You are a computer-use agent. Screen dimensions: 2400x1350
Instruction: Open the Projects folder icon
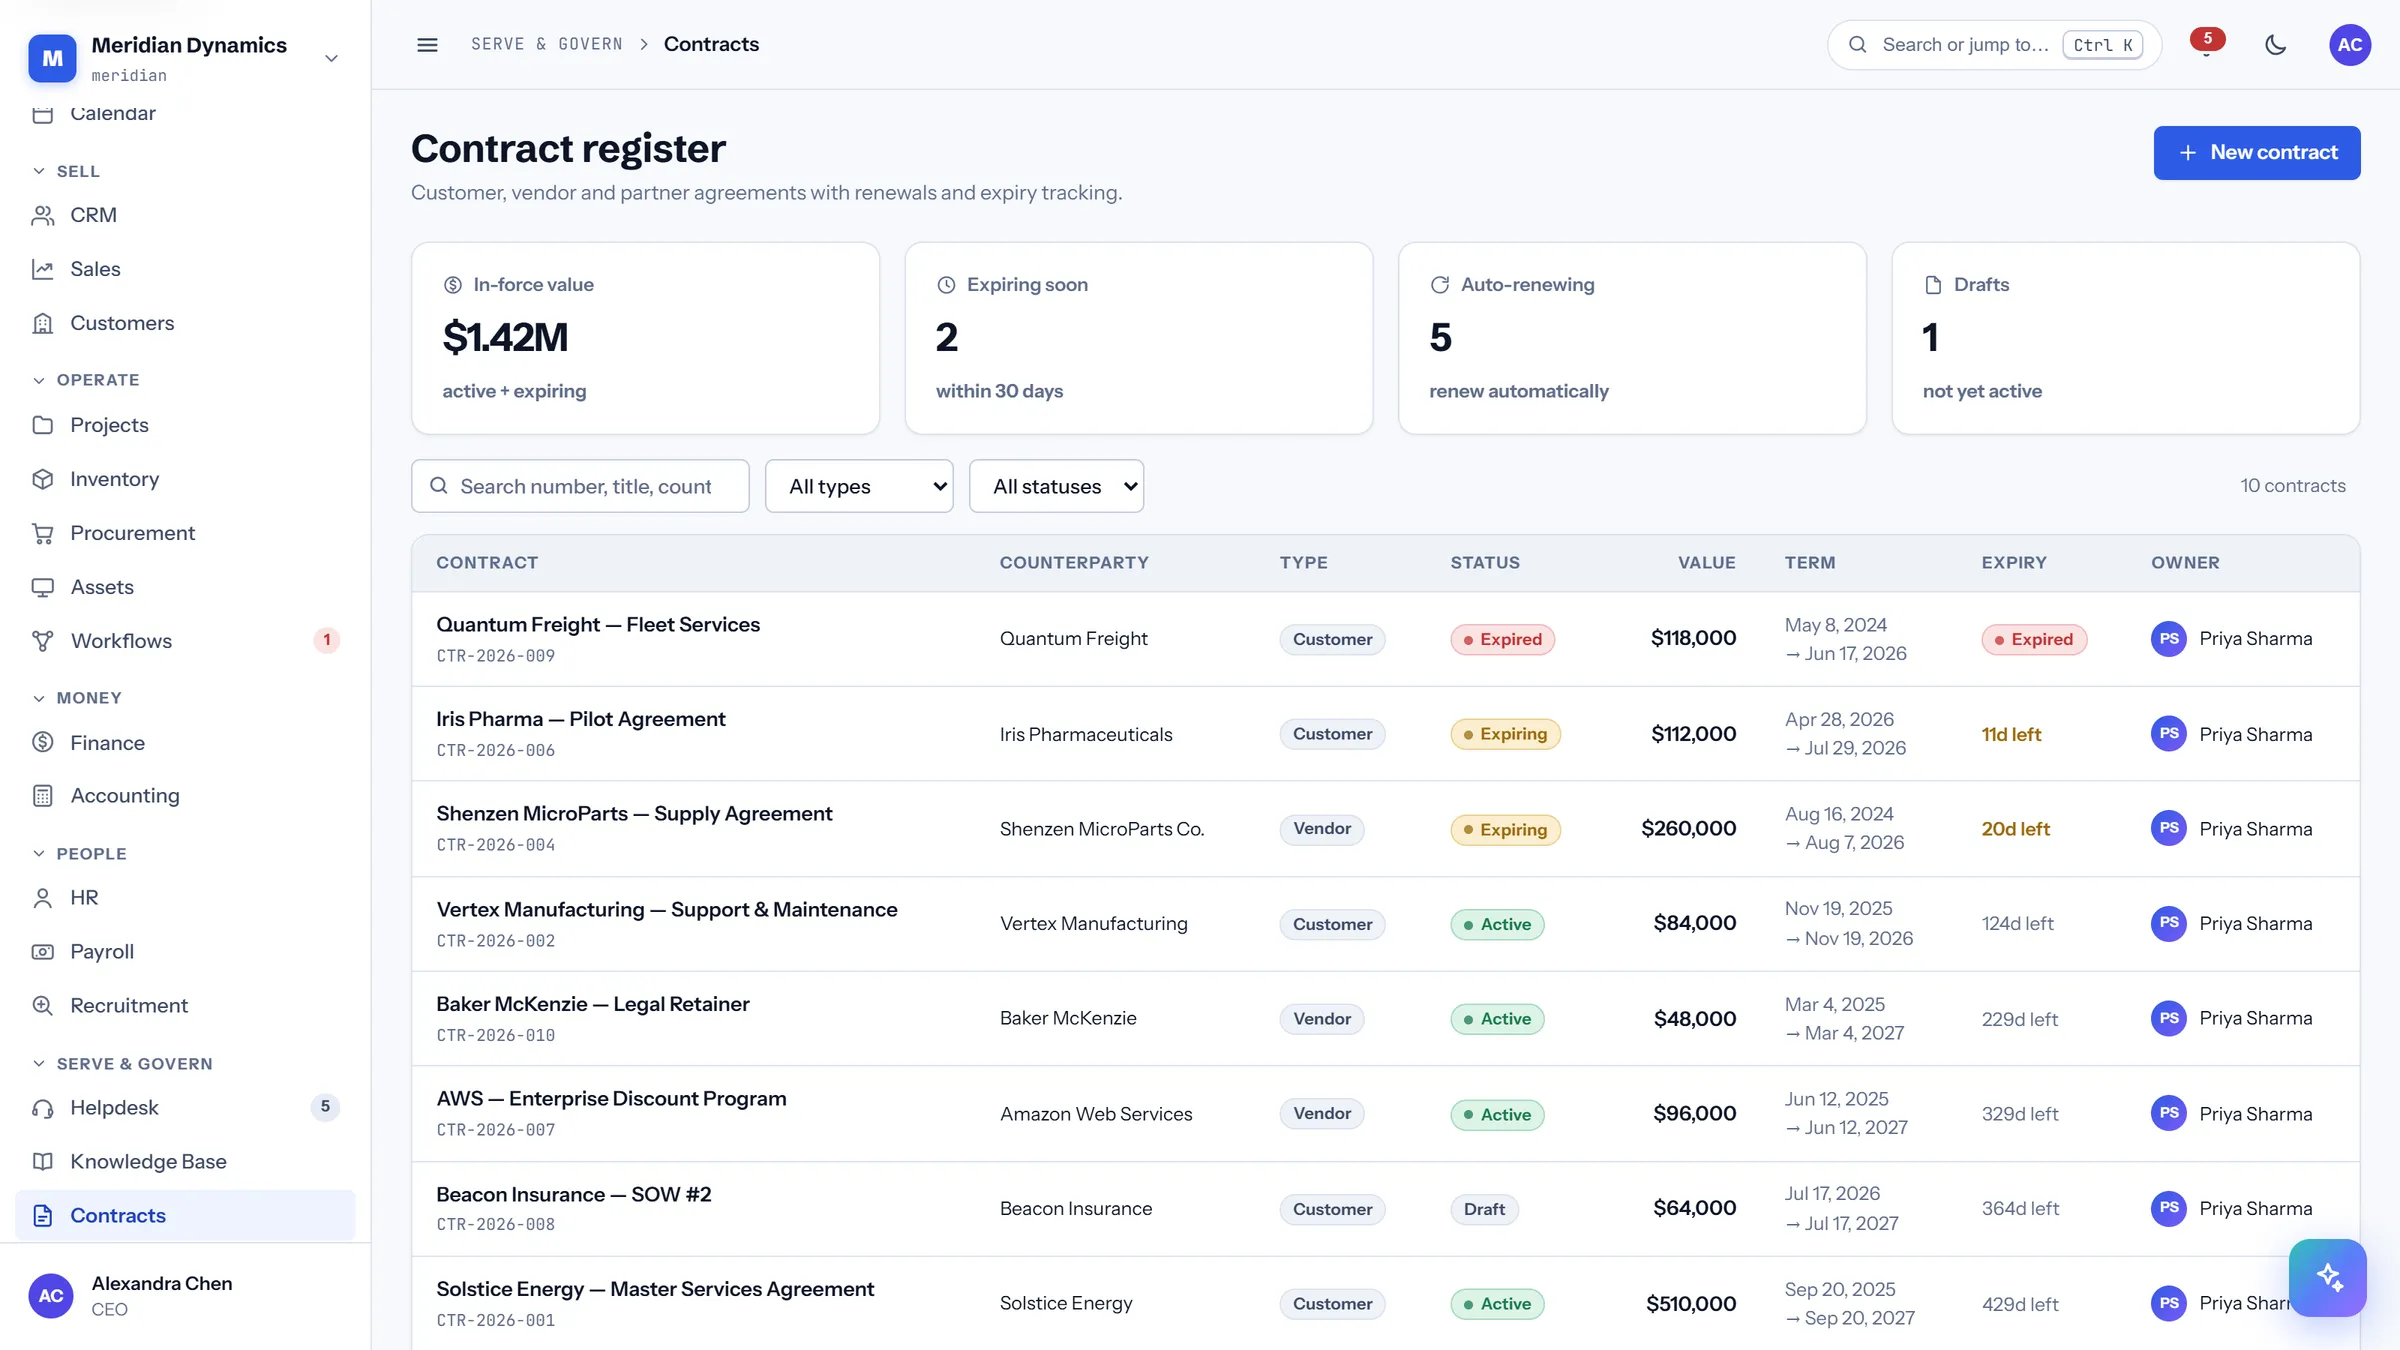click(x=42, y=425)
